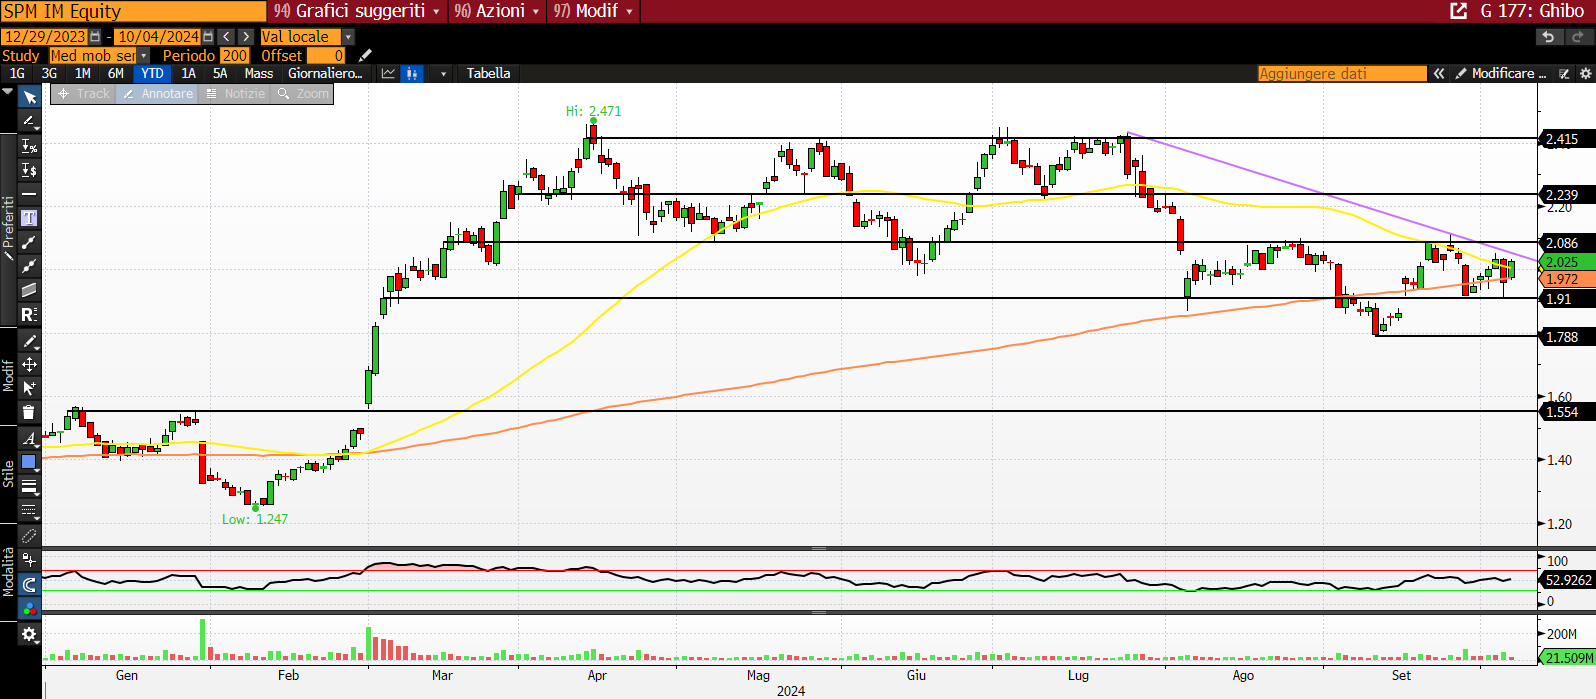Select the line segment with endpoints tool
The width and height of the screenshot is (1596, 699).
tap(29, 242)
